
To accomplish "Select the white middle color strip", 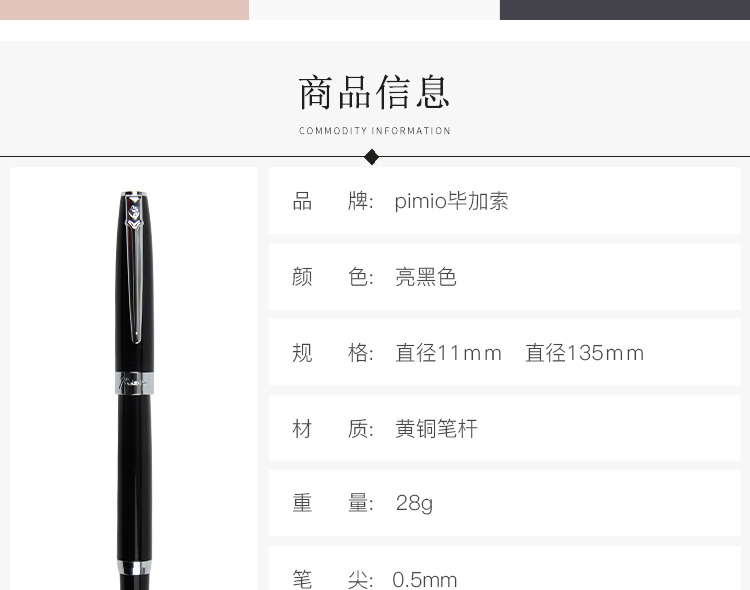I will point(375,10).
